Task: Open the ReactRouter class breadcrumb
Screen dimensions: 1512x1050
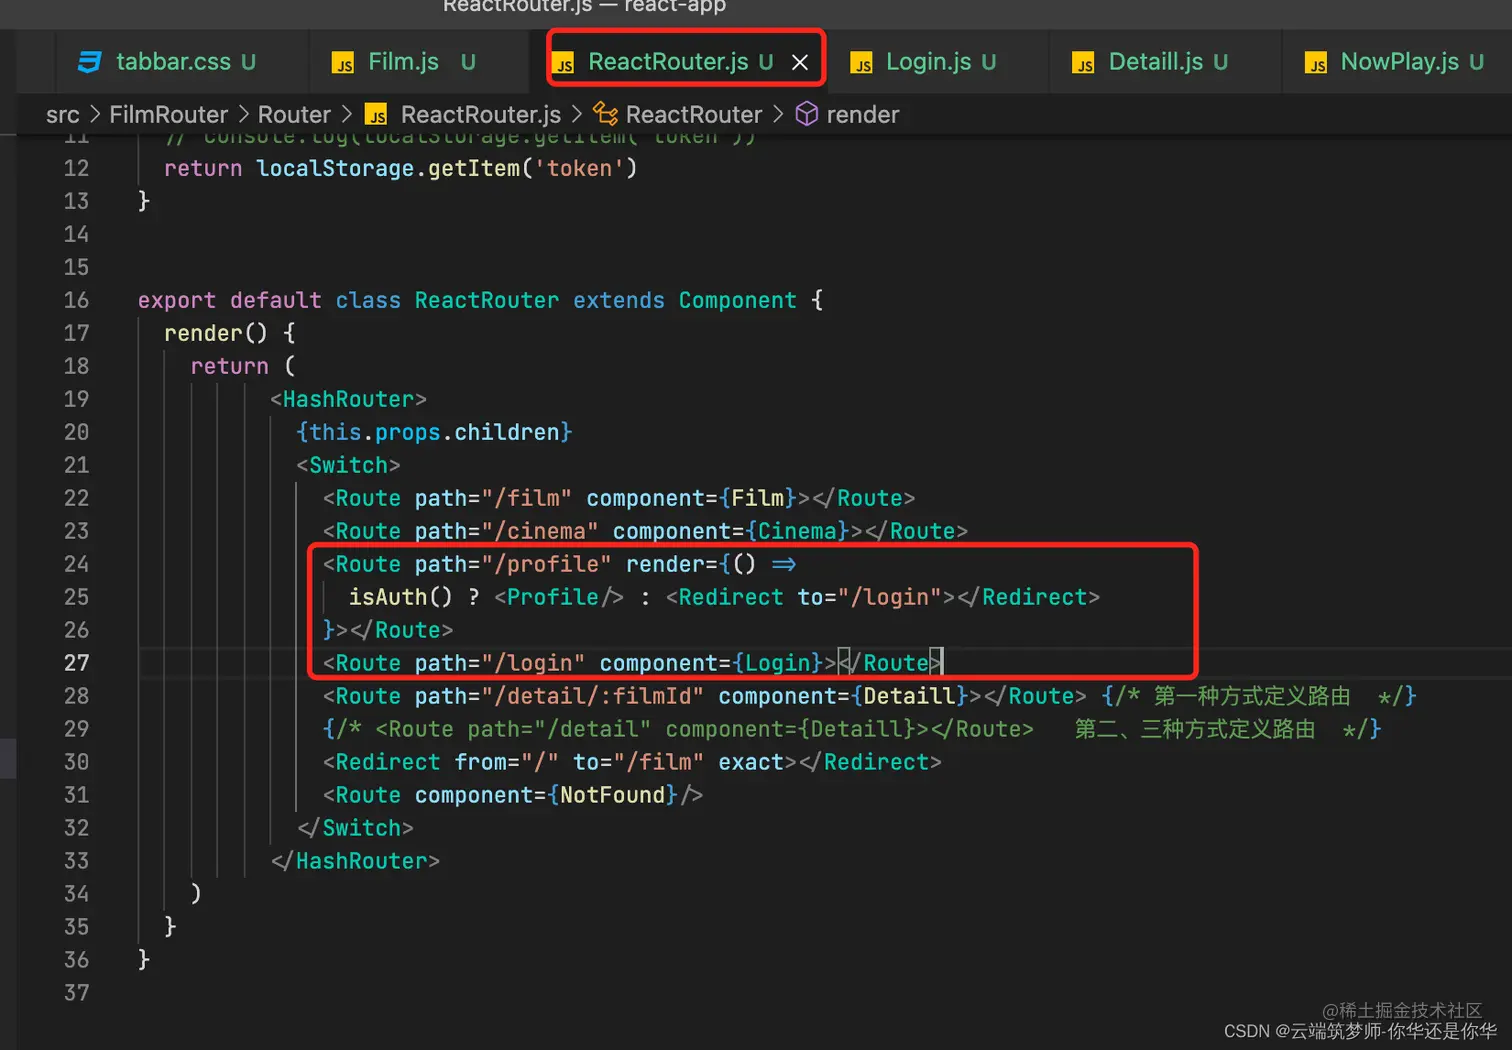Action: pyautogui.click(x=694, y=115)
